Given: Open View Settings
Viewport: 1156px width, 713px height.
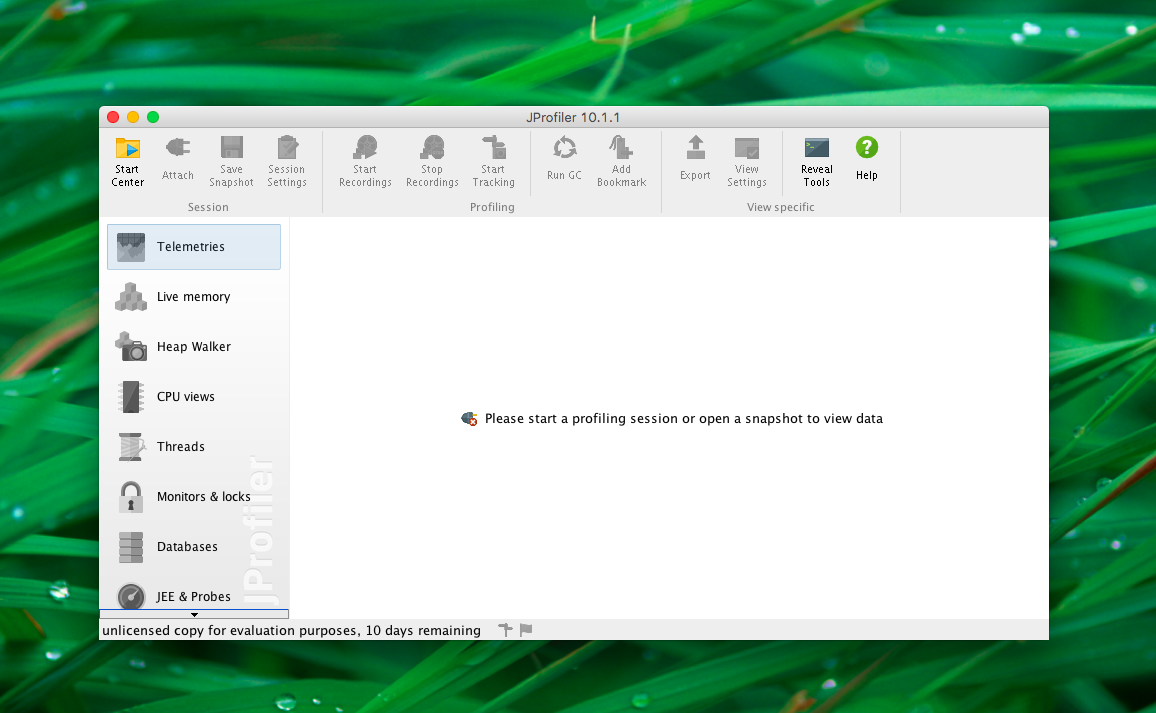Looking at the screenshot, I should pos(747,161).
